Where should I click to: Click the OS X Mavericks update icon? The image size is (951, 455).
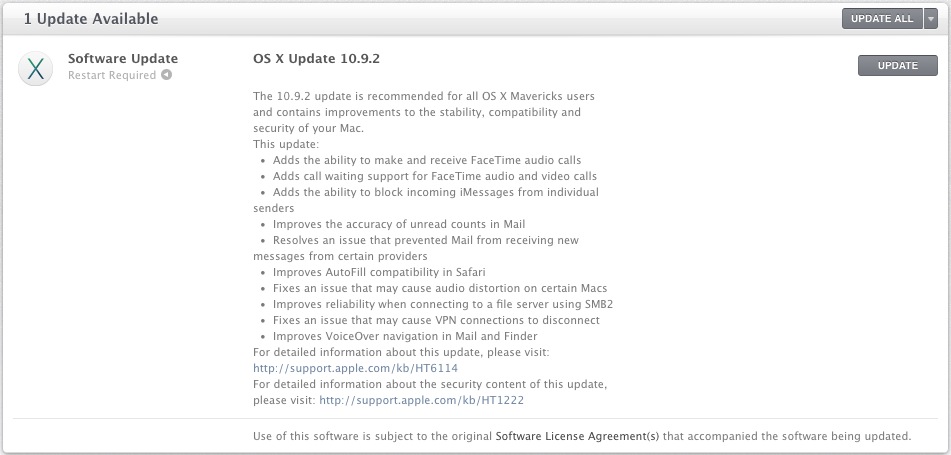click(35, 69)
